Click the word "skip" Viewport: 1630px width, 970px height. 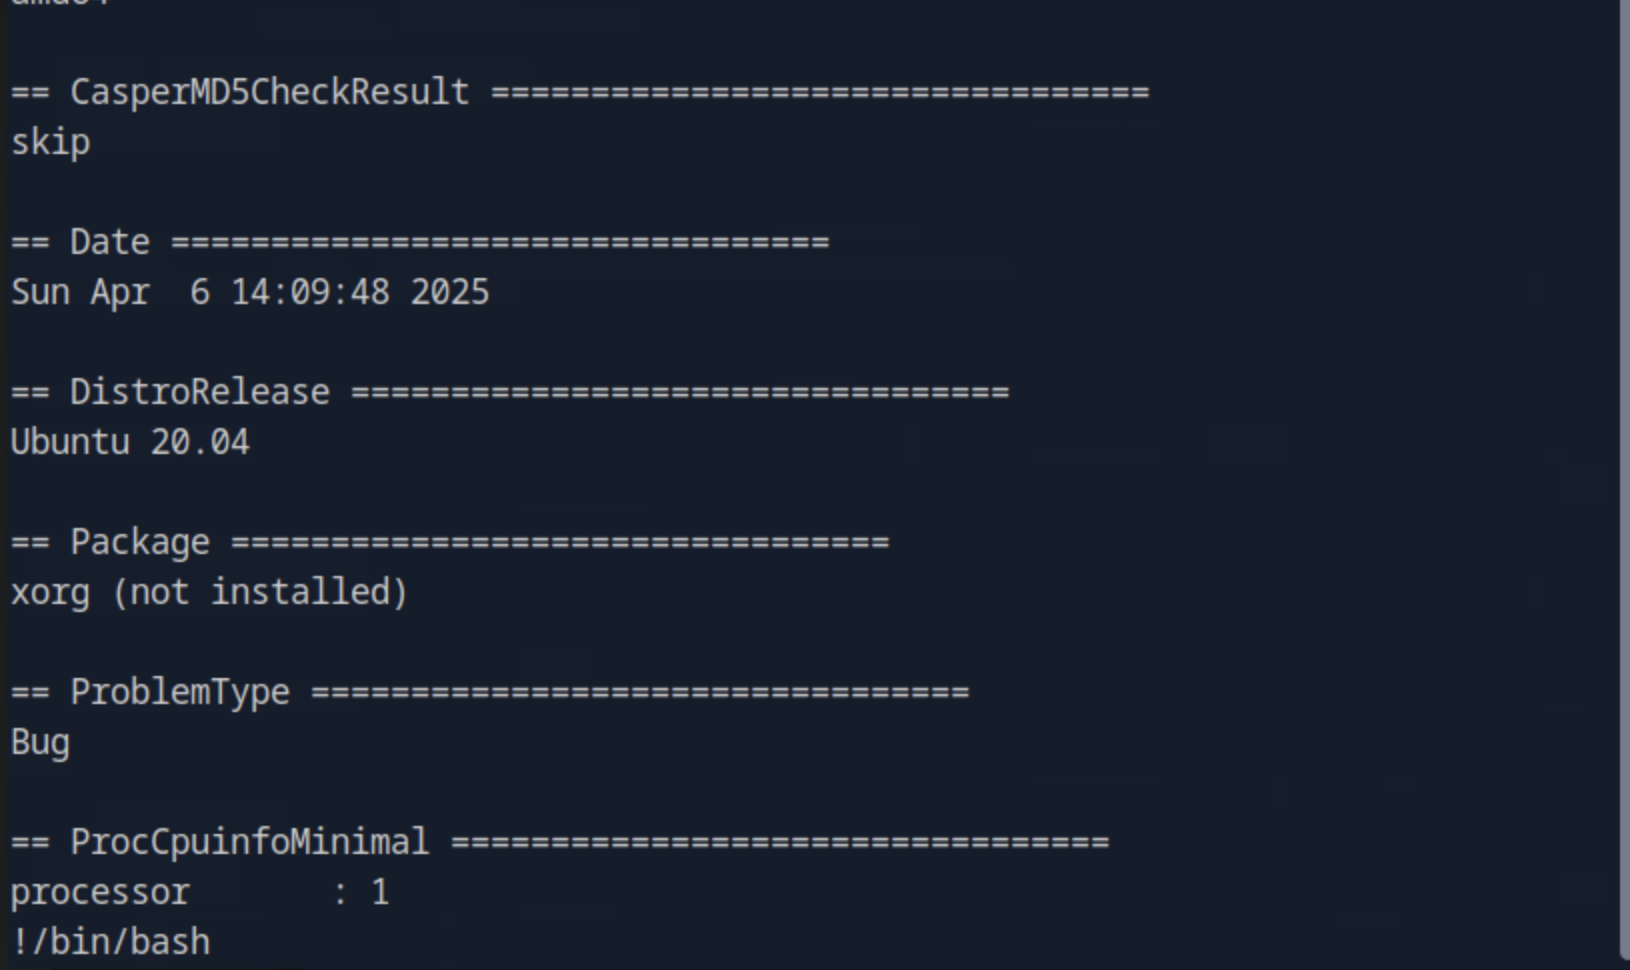tap(50, 142)
